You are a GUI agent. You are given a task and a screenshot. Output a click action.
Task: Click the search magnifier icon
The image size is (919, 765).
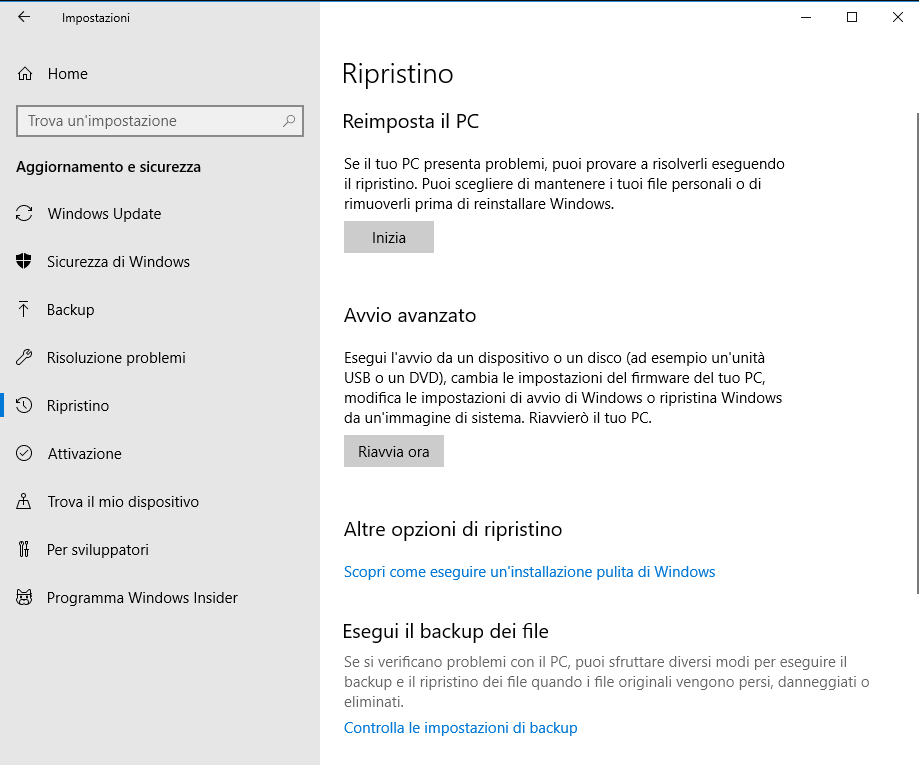point(289,121)
